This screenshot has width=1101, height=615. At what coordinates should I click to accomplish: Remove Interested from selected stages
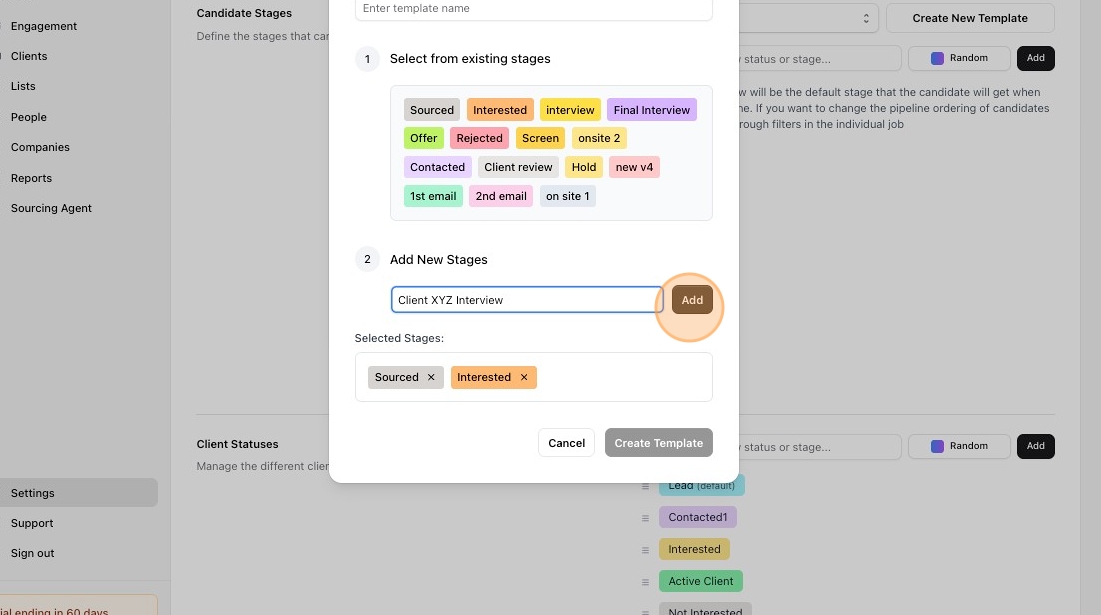coord(524,377)
